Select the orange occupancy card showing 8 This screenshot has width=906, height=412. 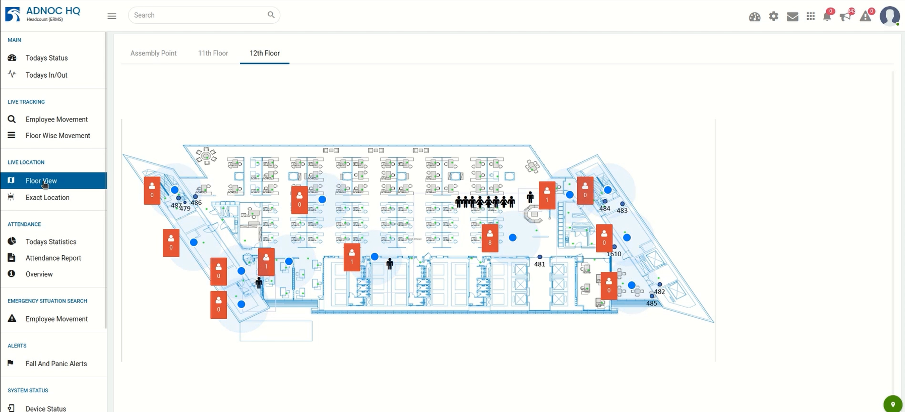tap(490, 237)
